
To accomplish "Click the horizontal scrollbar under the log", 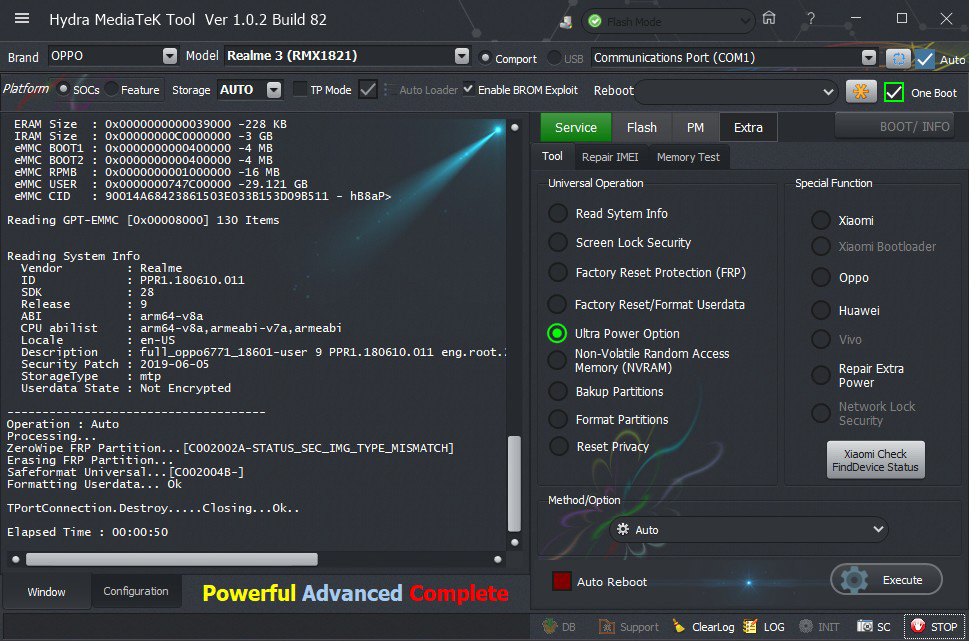I will (x=171, y=559).
